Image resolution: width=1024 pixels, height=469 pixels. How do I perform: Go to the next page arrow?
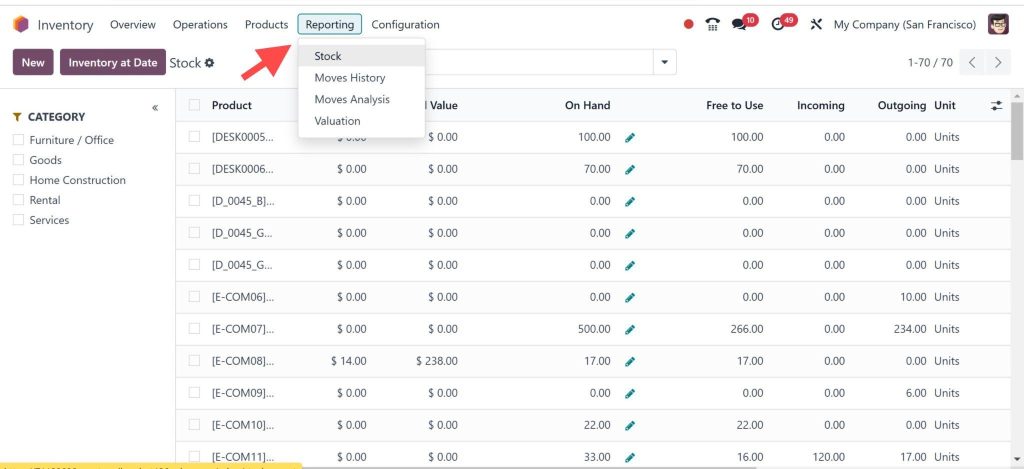pyautogui.click(x=997, y=63)
